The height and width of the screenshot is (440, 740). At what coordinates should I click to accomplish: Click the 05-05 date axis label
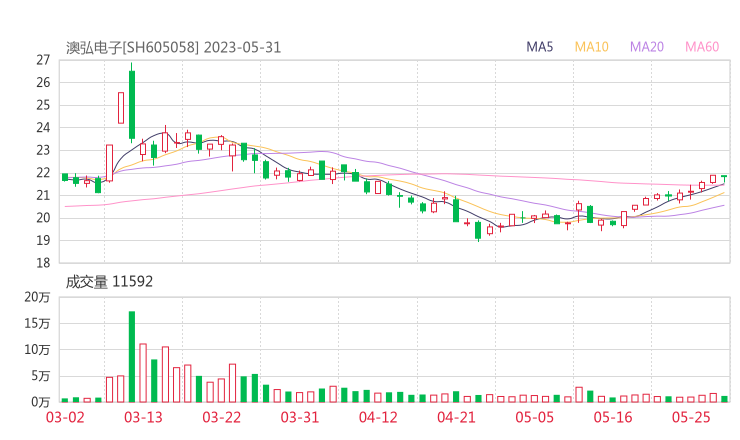534,417
